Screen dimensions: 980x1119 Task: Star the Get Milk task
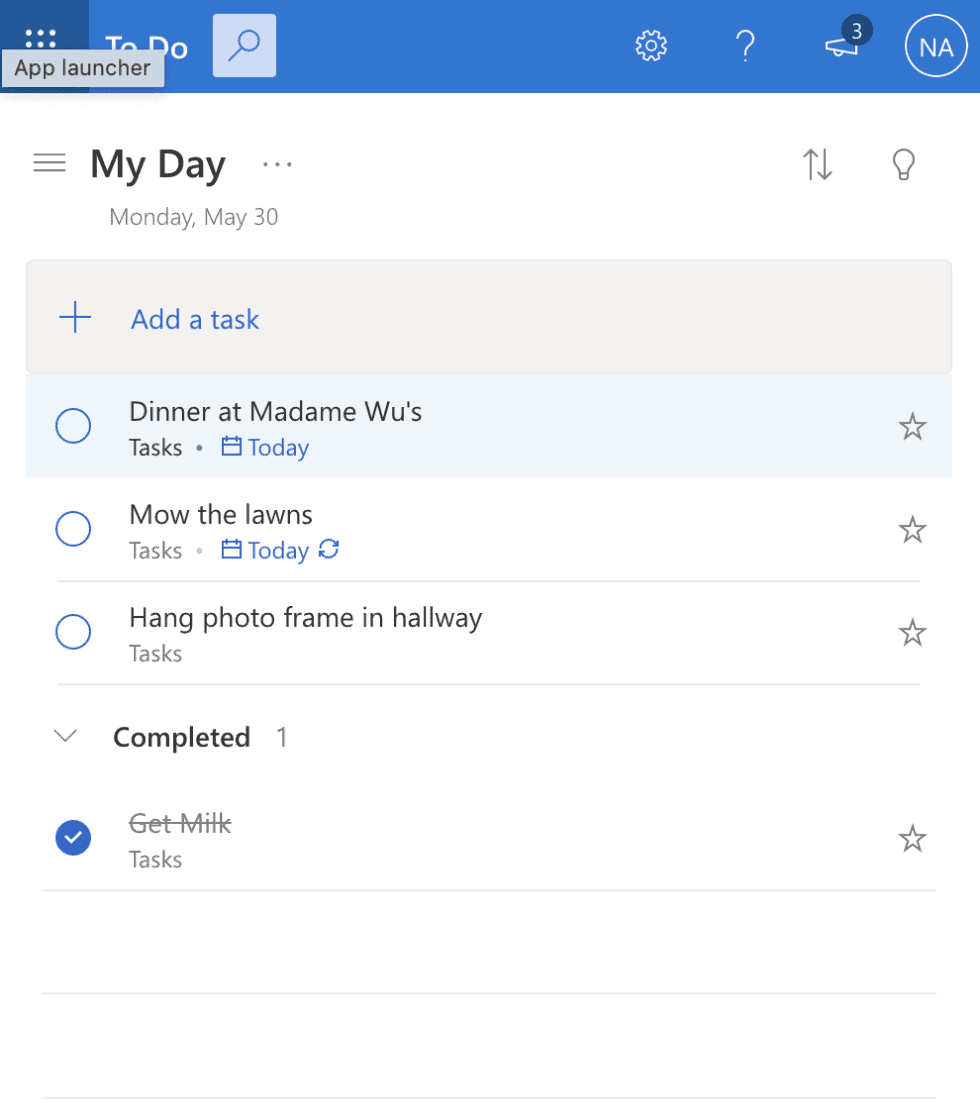912,839
